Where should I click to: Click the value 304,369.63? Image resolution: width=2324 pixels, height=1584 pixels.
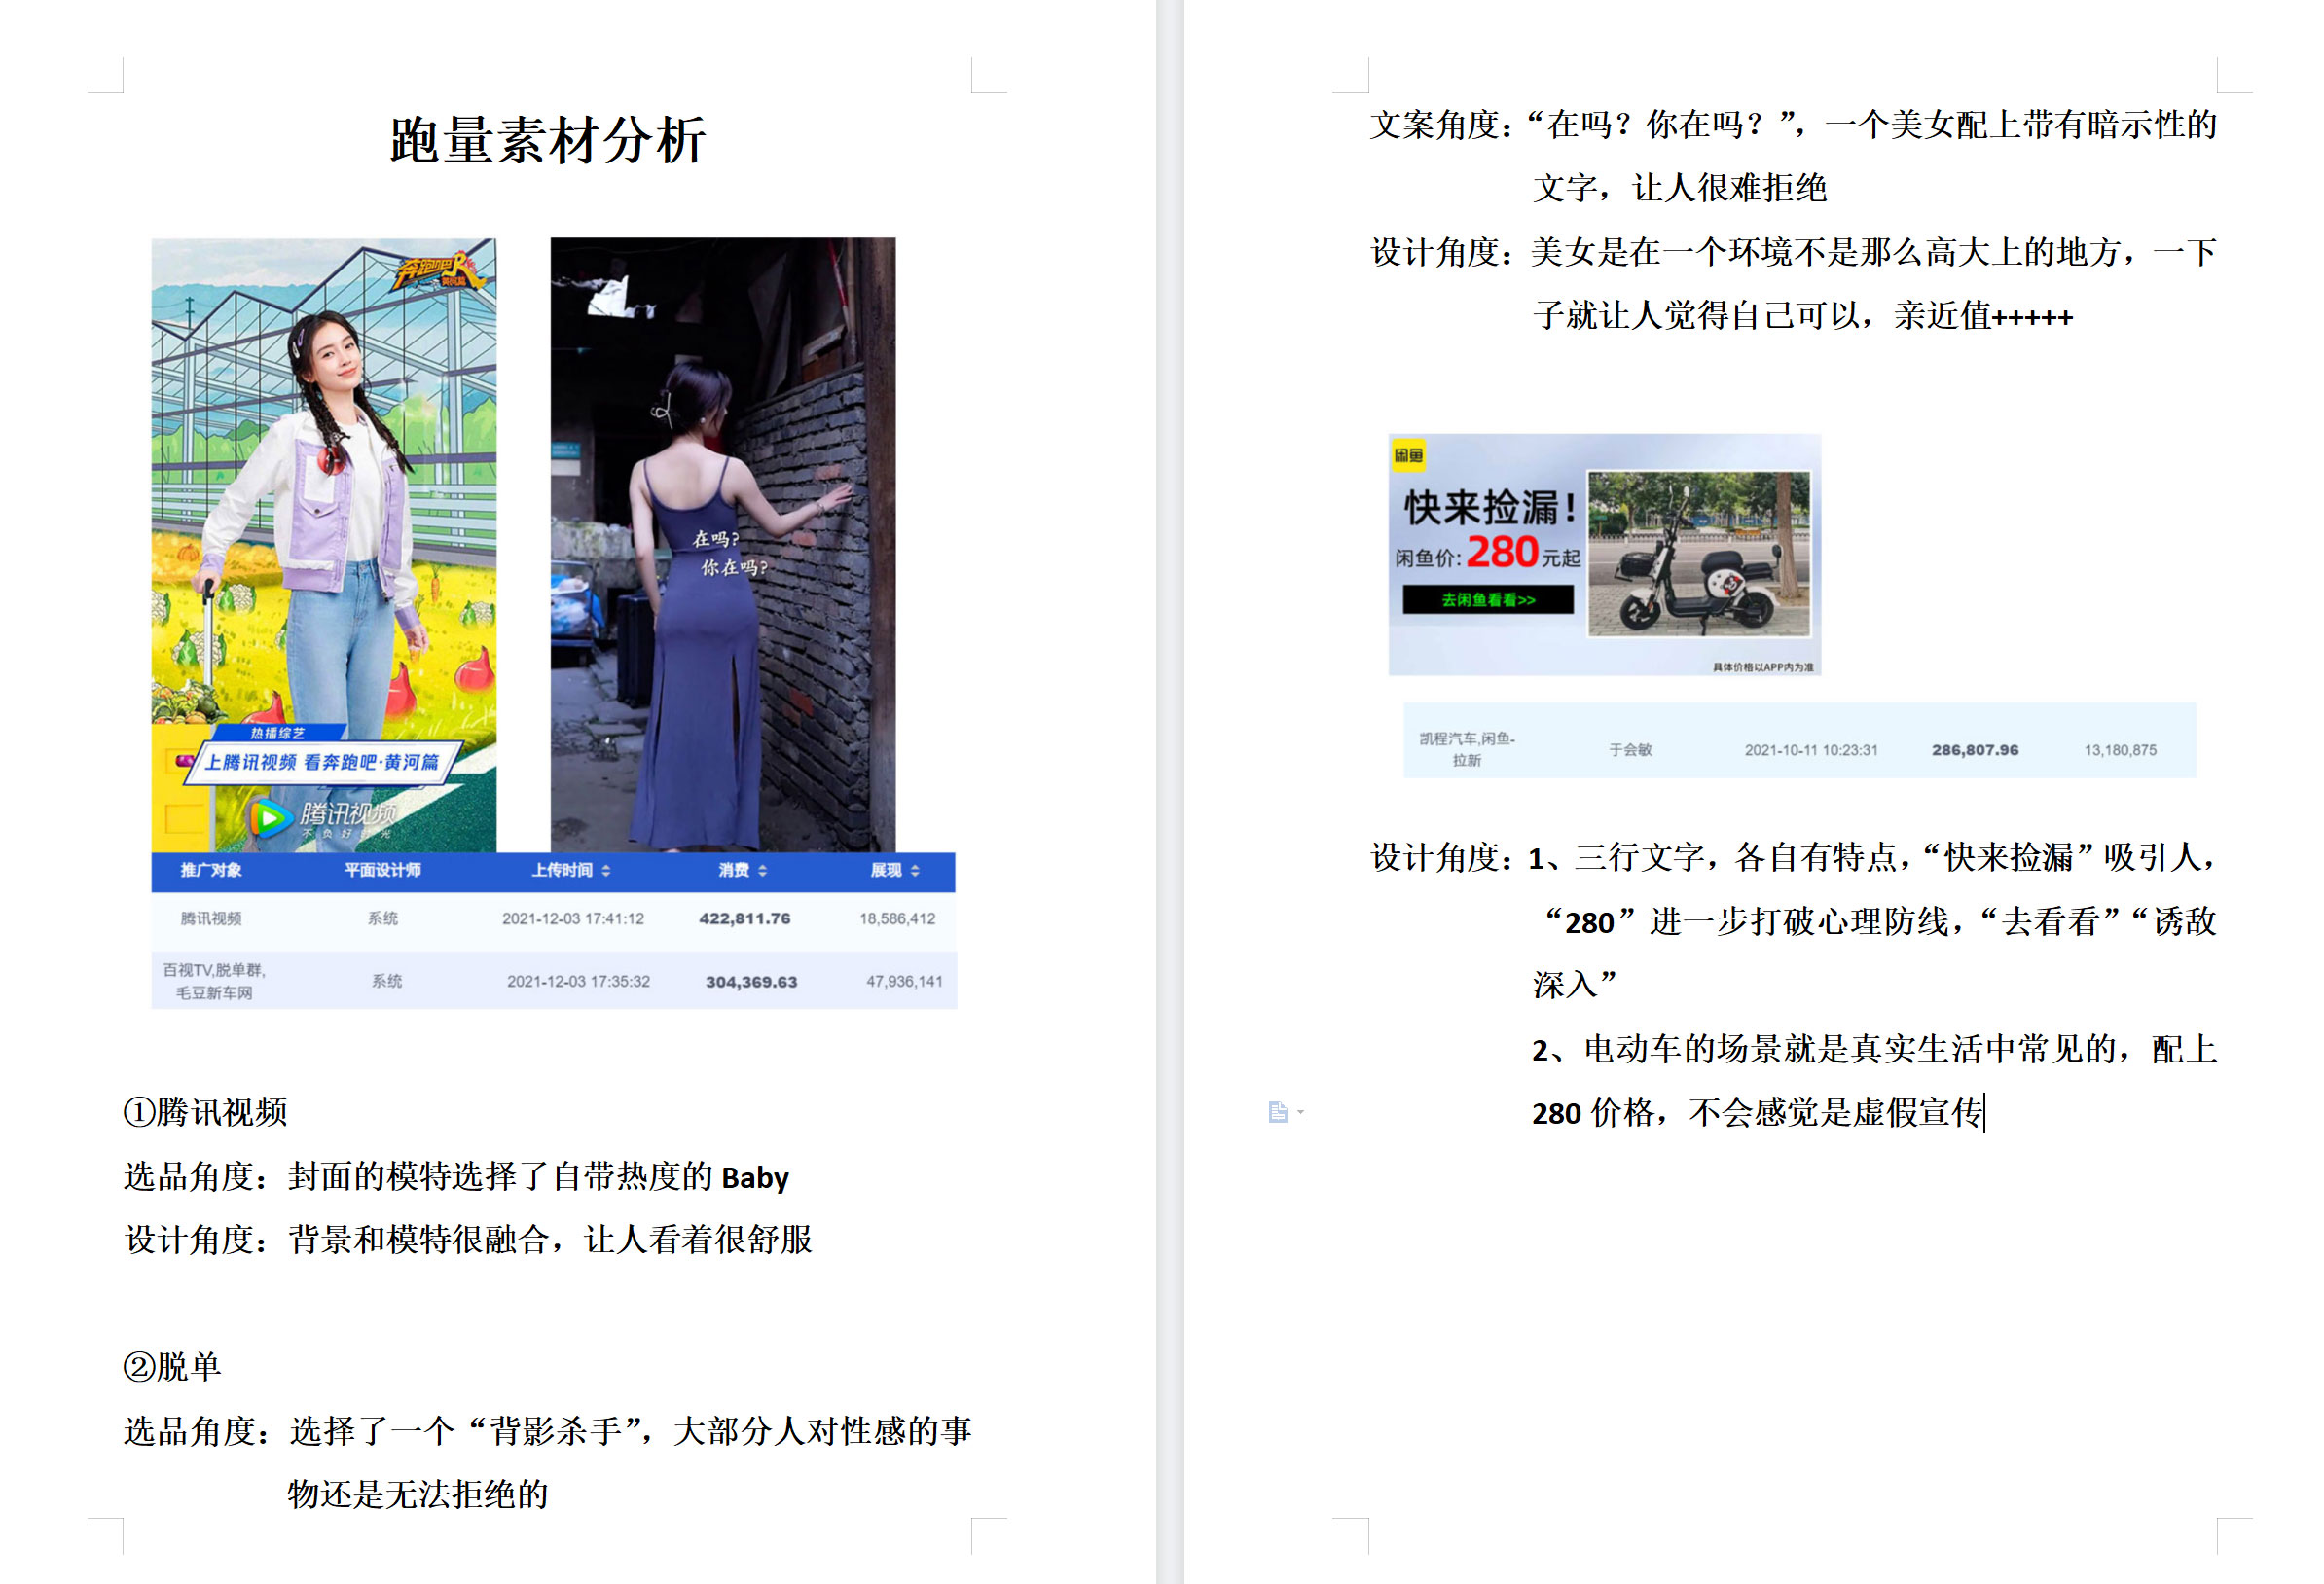pos(751,982)
